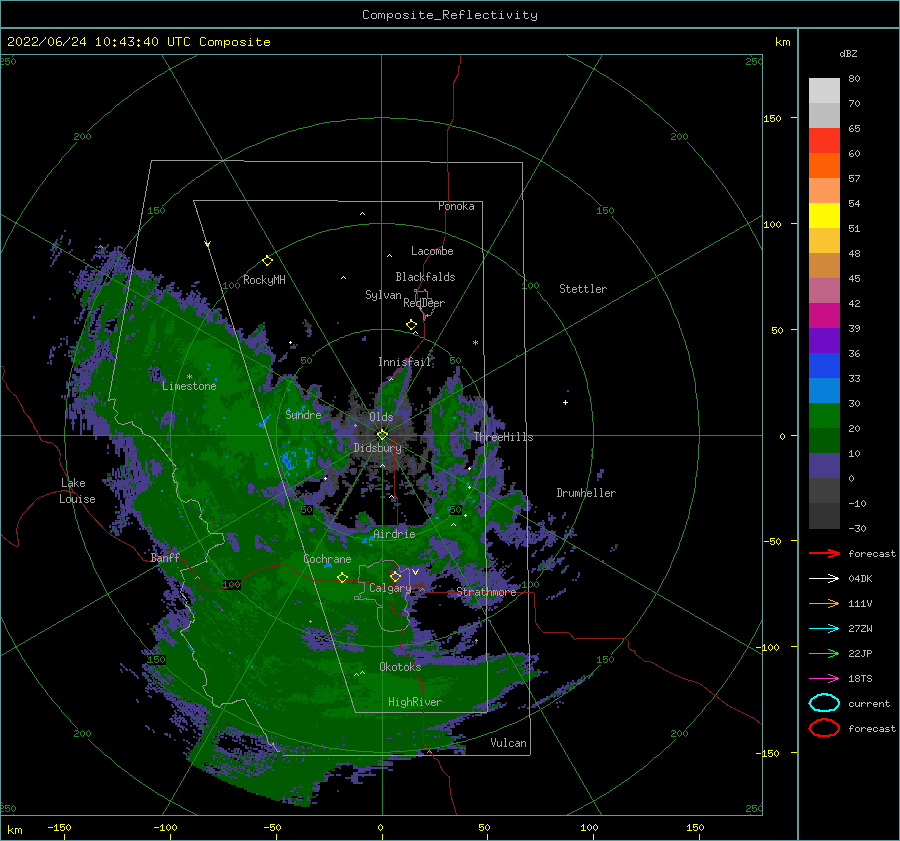Viewport: 900px width, 841px height.
Task: Select the bright green 20-30 dBZ swatch
Action: coord(824,416)
